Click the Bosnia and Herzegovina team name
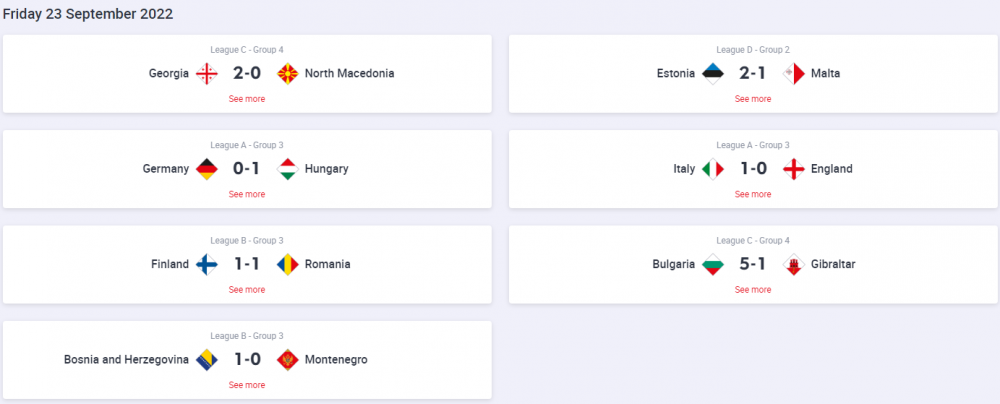 (x=126, y=360)
